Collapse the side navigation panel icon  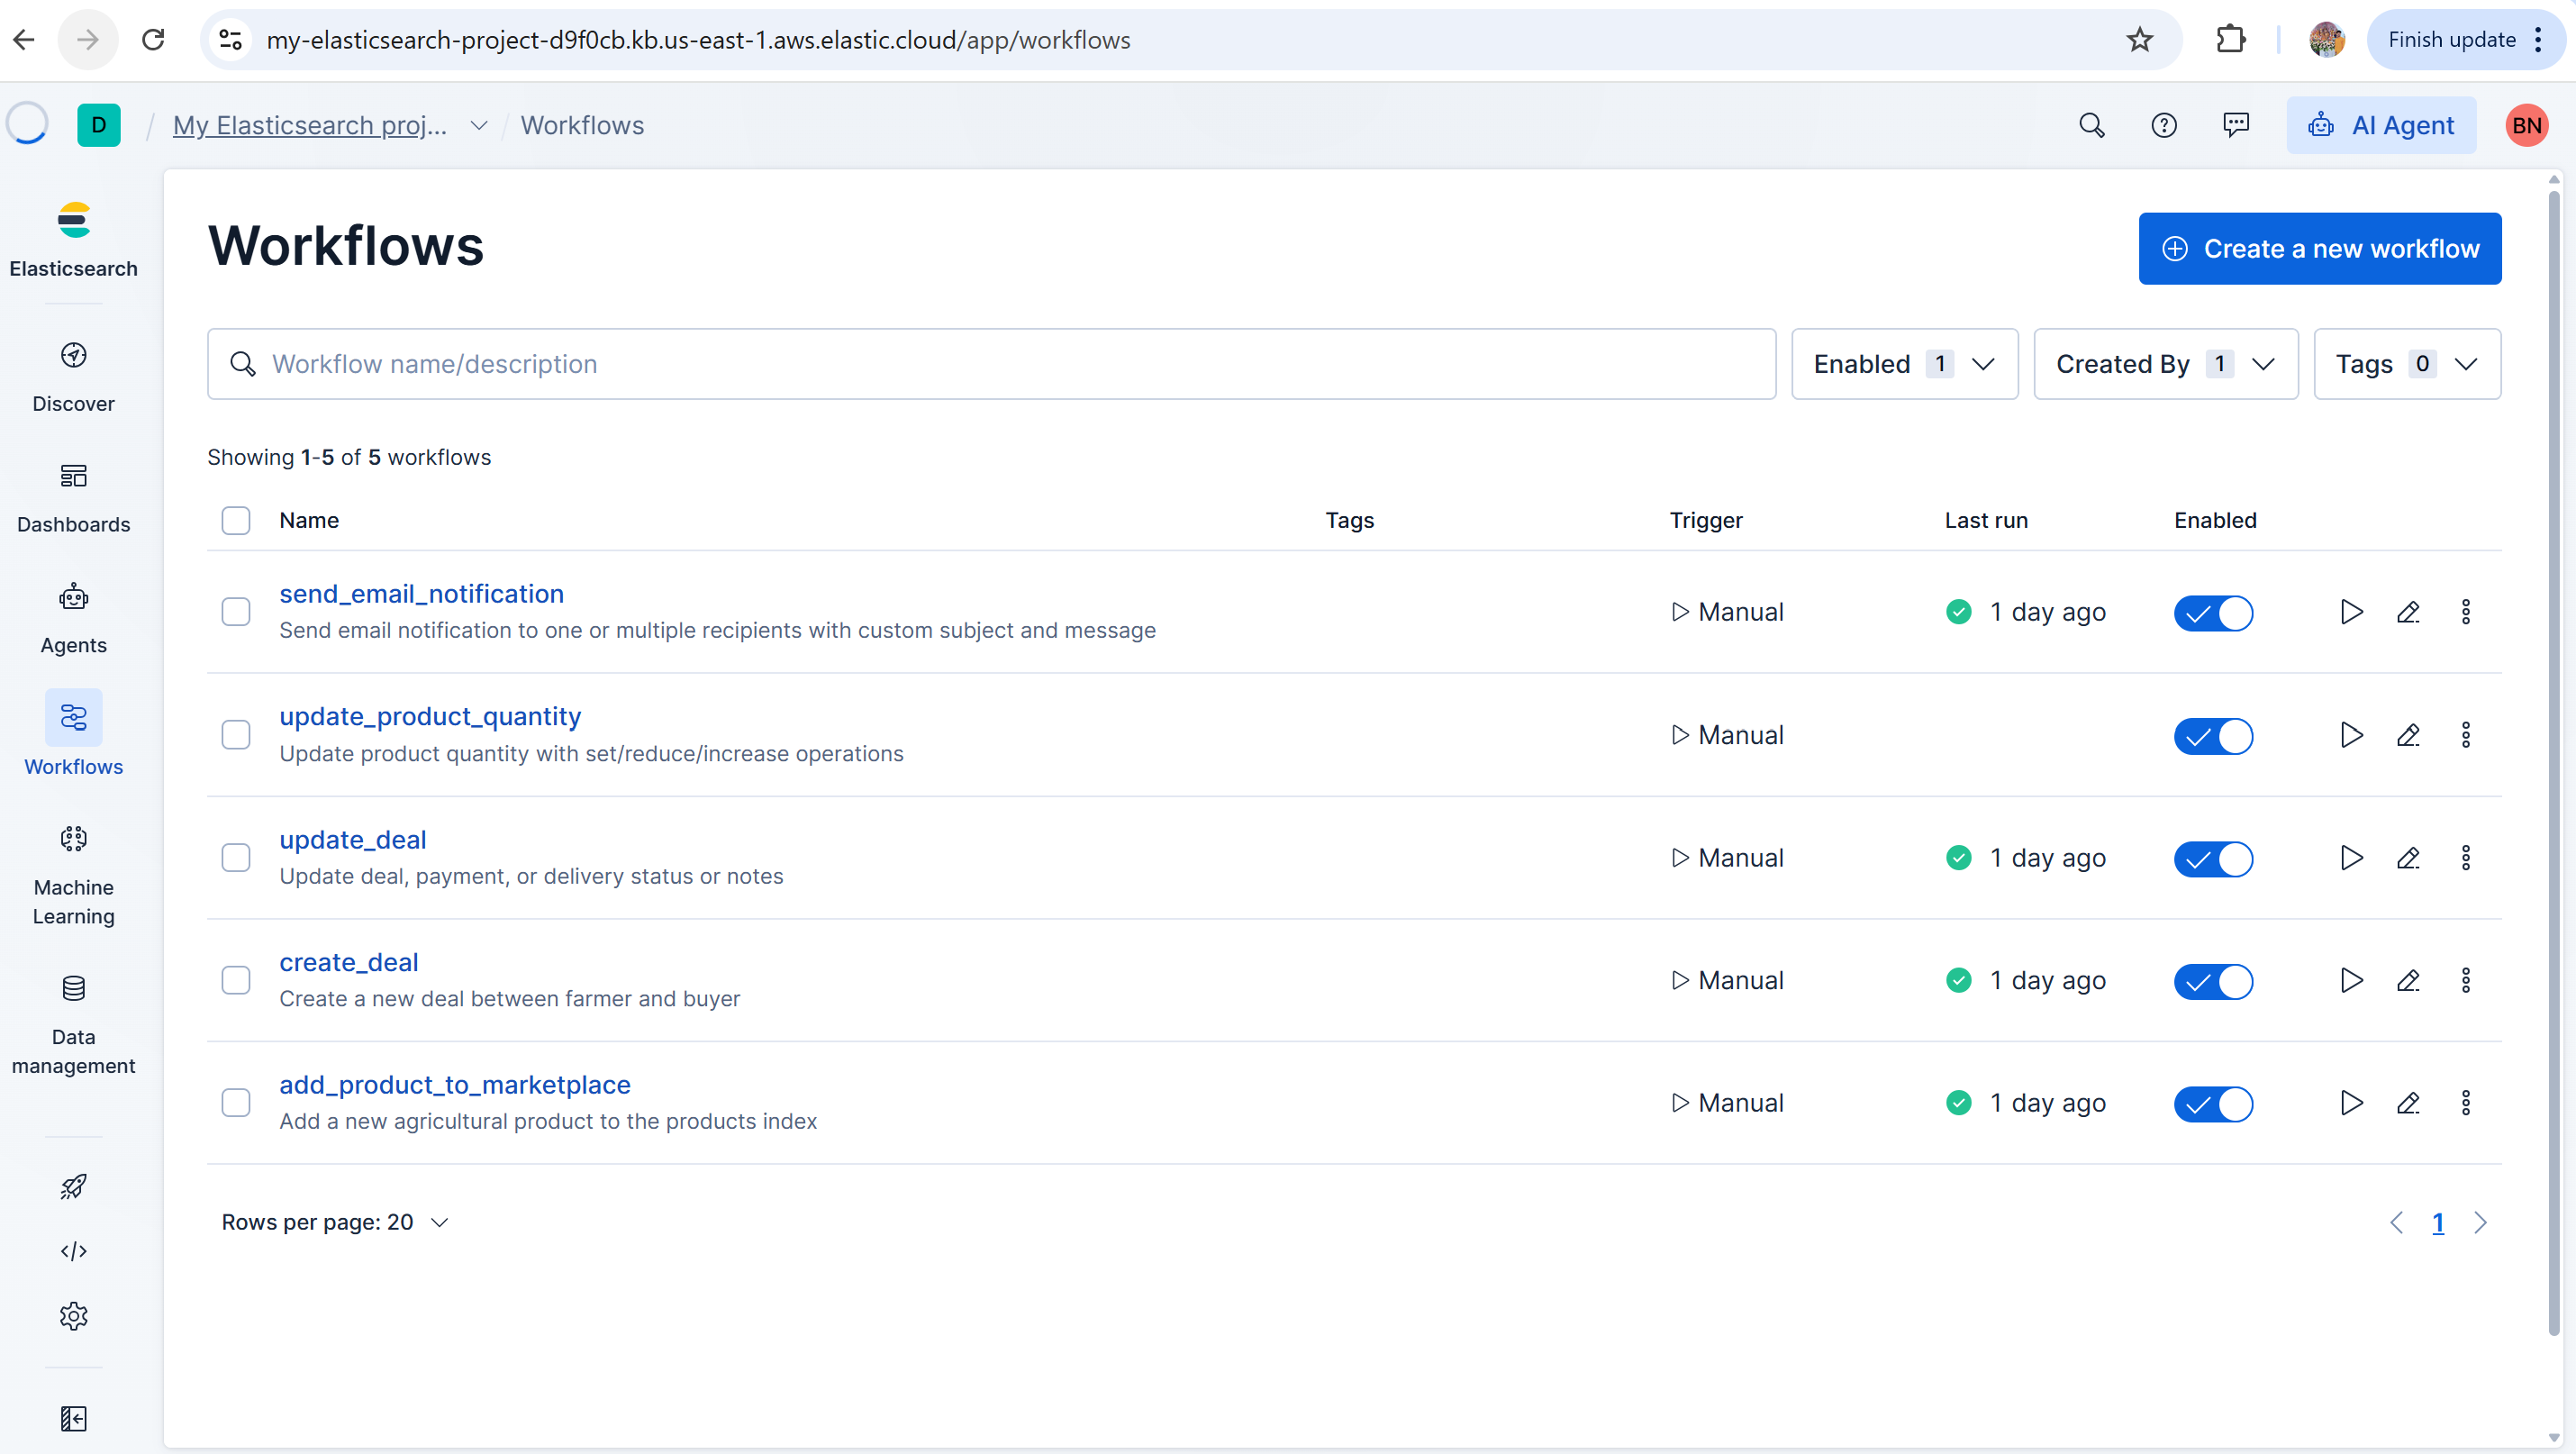(x=73, y=1418)
